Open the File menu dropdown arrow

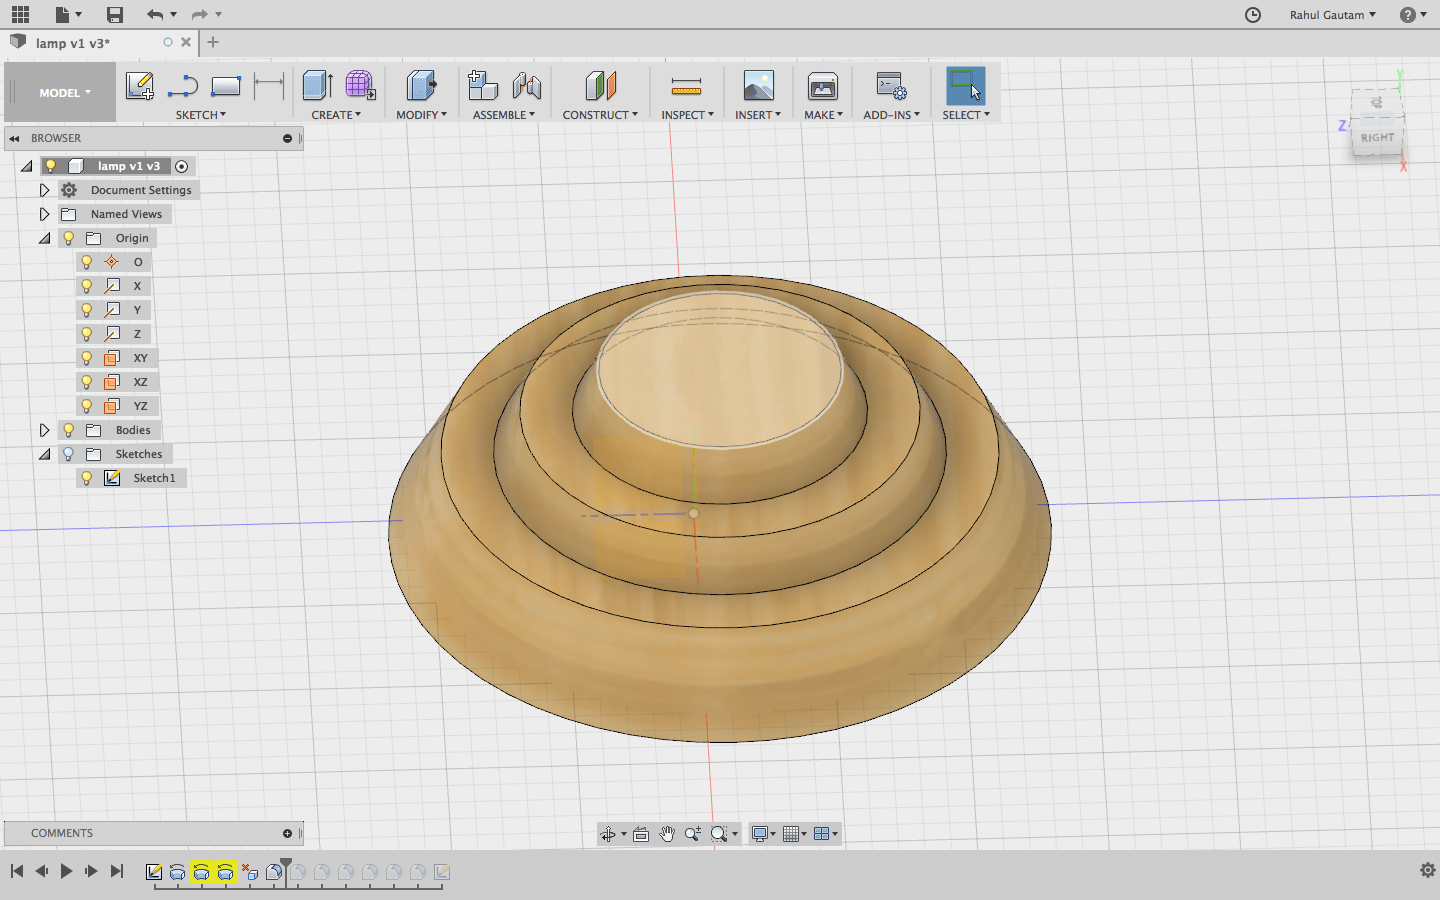coord(79,15)
